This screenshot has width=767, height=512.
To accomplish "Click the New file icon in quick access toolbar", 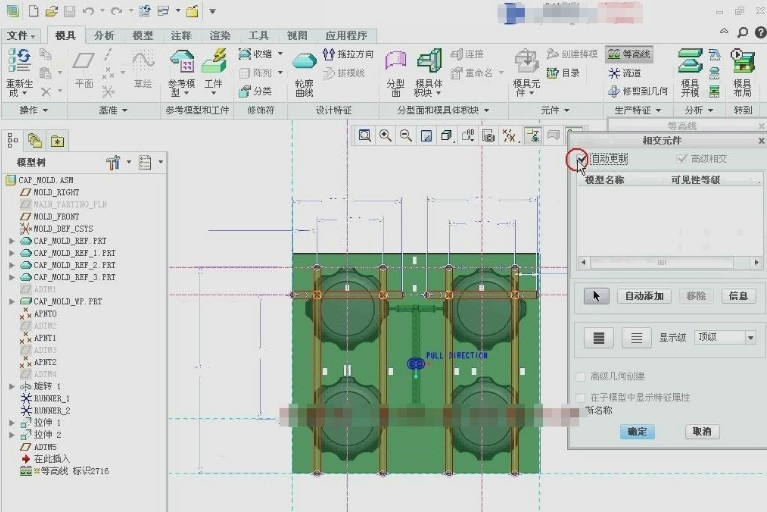I will (x=33, y=11).
